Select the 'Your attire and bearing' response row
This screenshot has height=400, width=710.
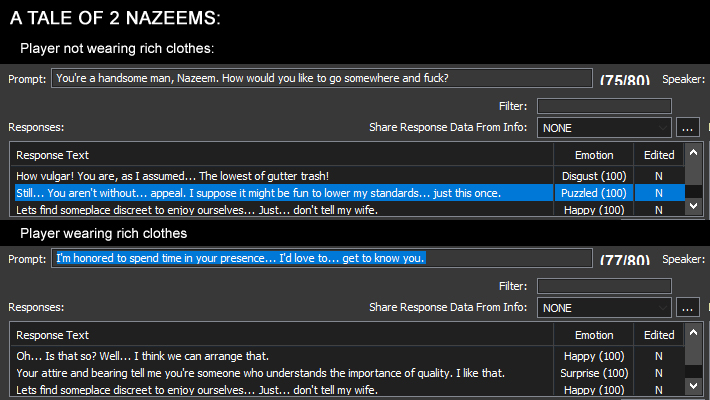tap(348, 373)
